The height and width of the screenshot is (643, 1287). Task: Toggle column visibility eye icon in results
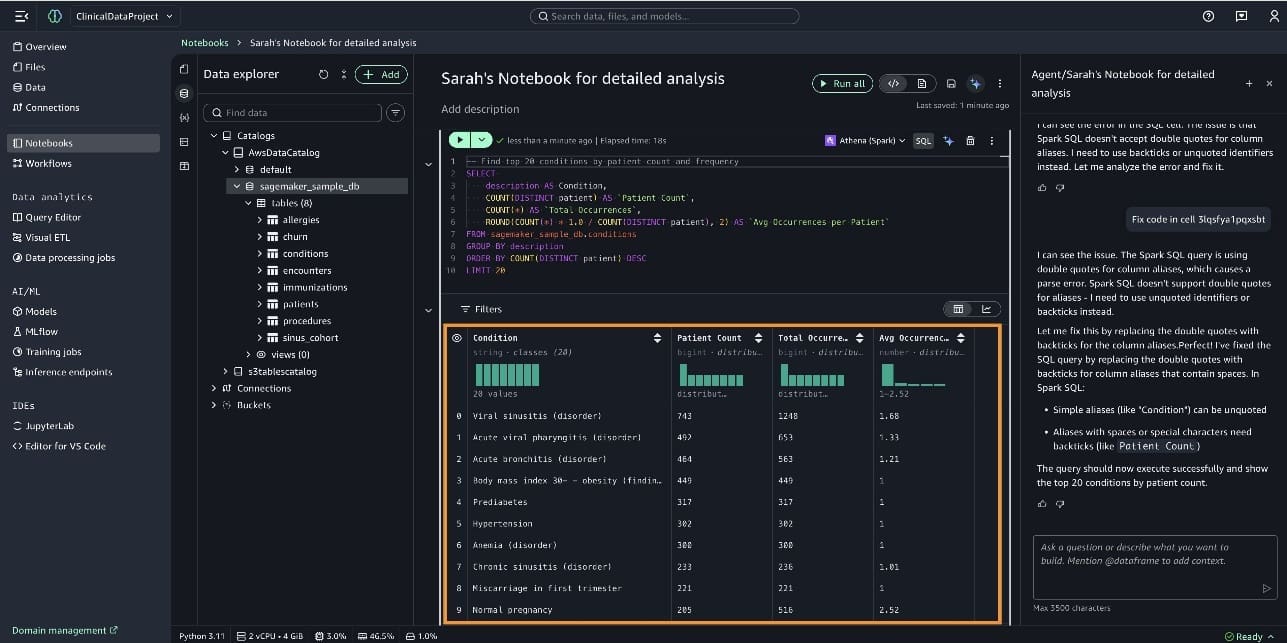pyautogui.click(x=457, y=338)
